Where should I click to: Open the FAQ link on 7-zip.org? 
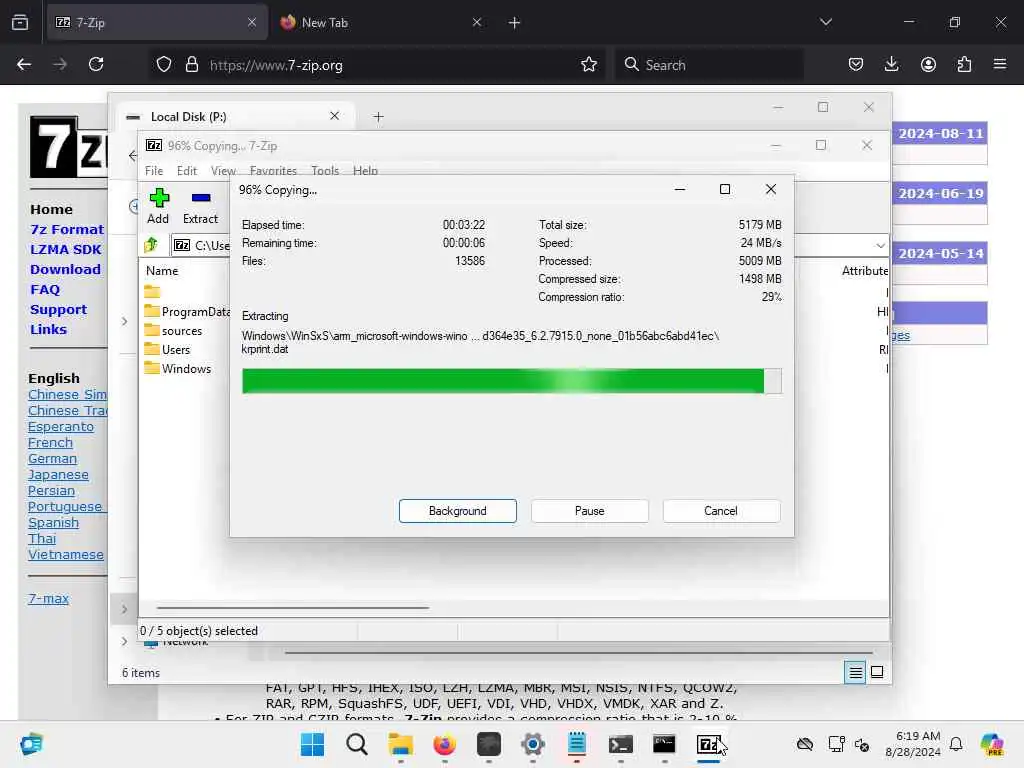(x=45, y=289)
